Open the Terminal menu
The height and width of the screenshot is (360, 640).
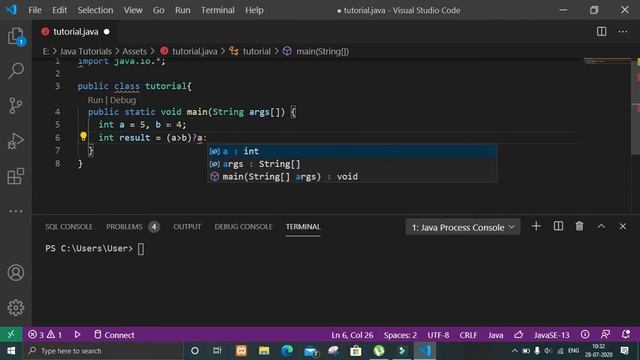(x=218, y=10)
